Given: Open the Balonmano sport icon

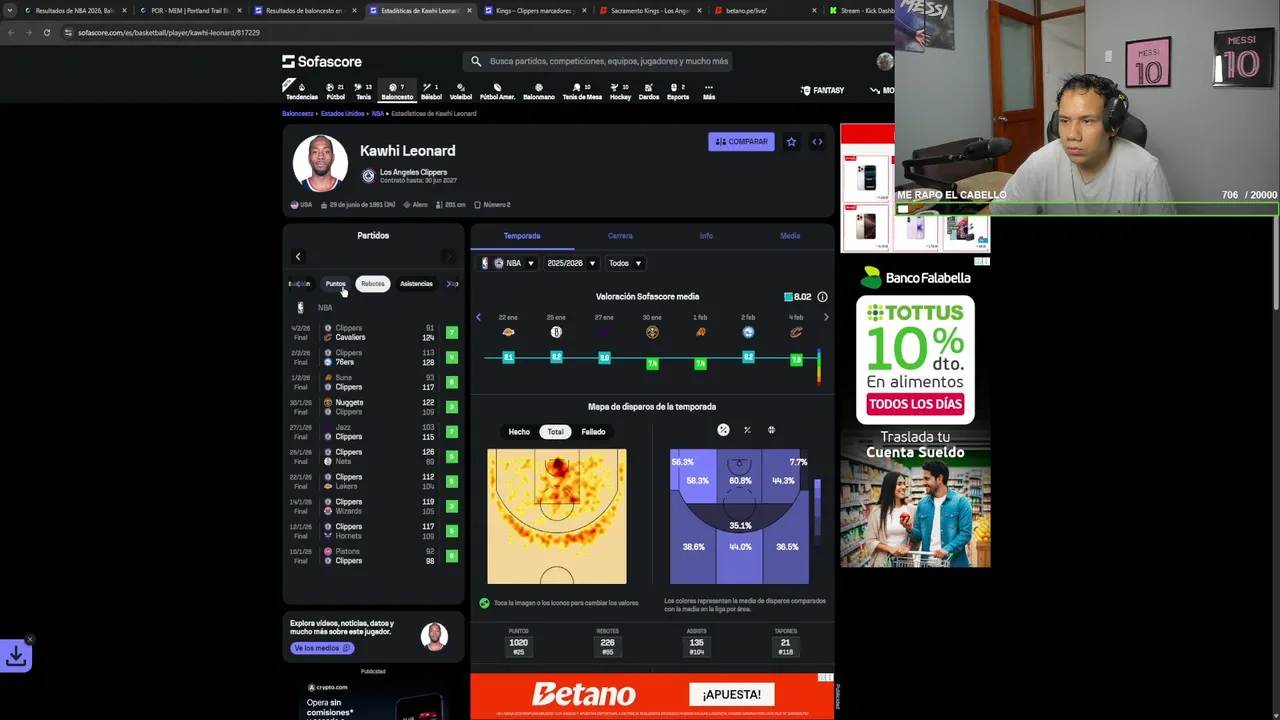Looking at the screenshot, I should 539,91.
